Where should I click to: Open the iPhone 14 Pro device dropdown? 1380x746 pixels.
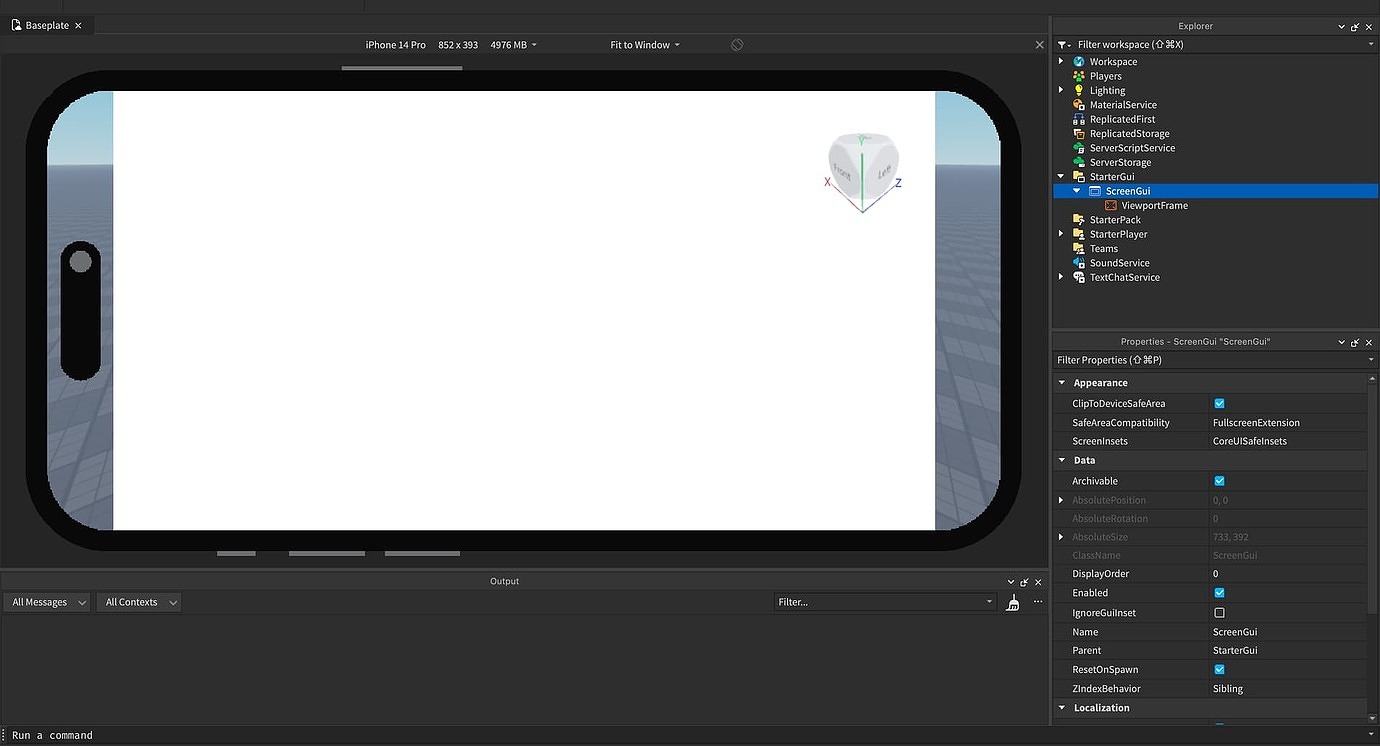coord(395,44)
